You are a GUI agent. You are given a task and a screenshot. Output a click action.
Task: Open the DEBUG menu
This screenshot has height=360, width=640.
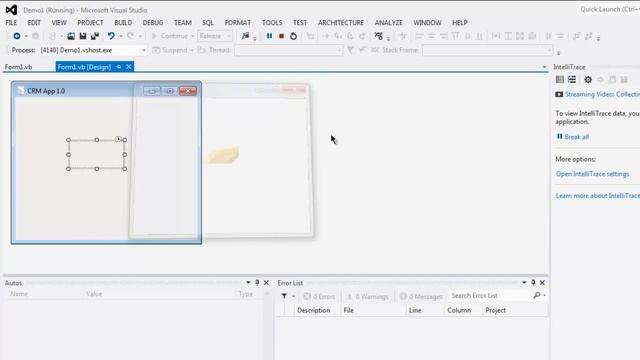(153, 23)
